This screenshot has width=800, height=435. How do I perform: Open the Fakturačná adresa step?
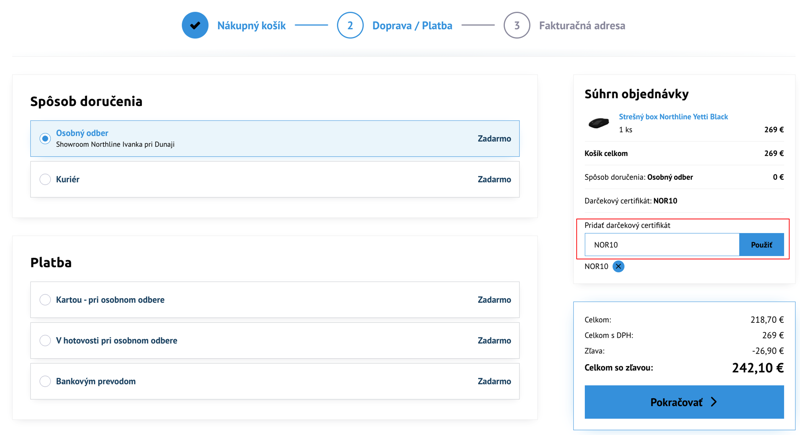click(x=581, y=26)
